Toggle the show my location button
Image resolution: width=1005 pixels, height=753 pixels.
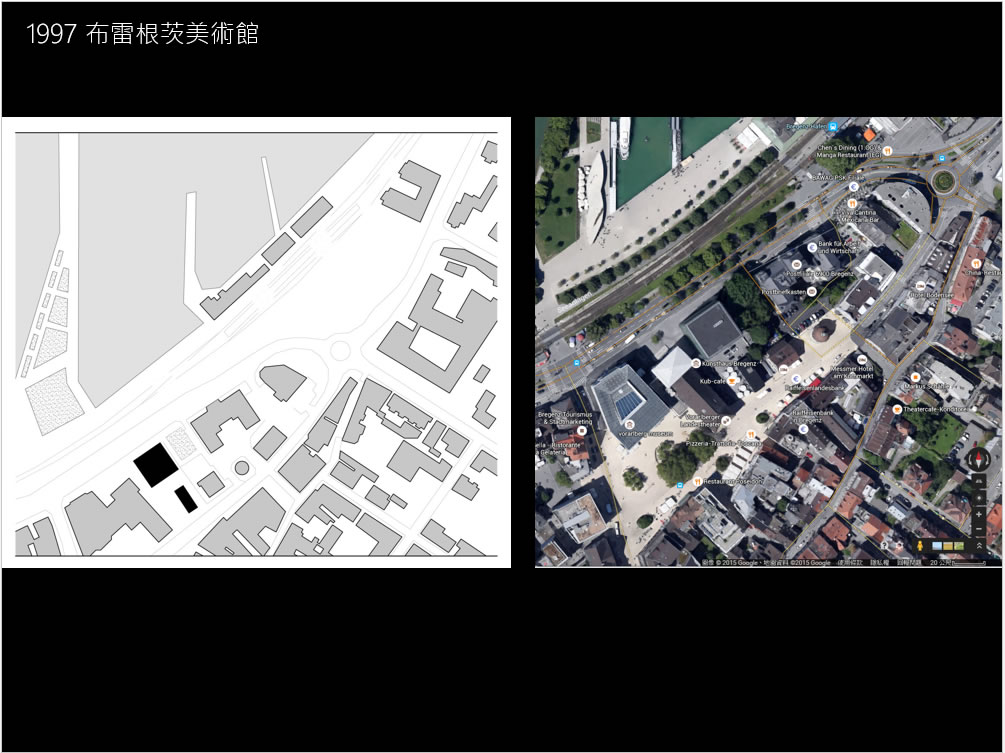coord(980,497)
